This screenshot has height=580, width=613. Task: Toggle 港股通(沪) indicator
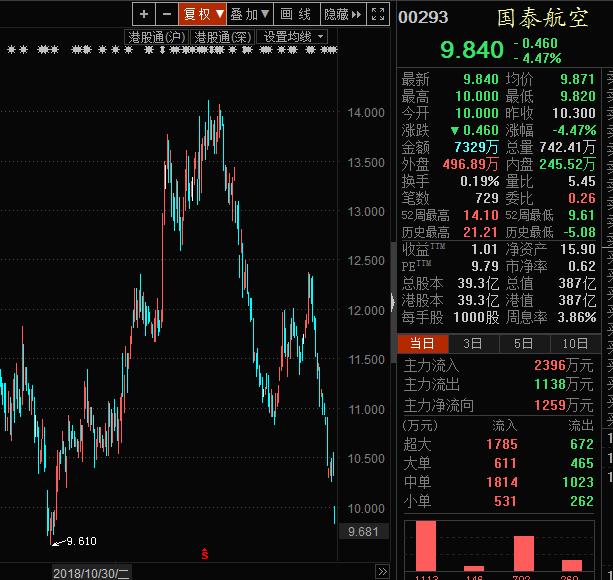pos(156,37)
